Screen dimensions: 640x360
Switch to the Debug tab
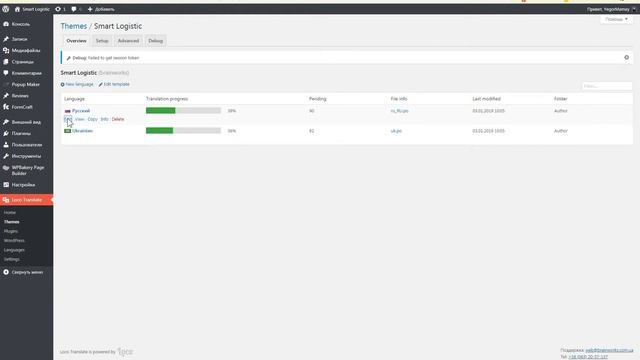(156, 41)
